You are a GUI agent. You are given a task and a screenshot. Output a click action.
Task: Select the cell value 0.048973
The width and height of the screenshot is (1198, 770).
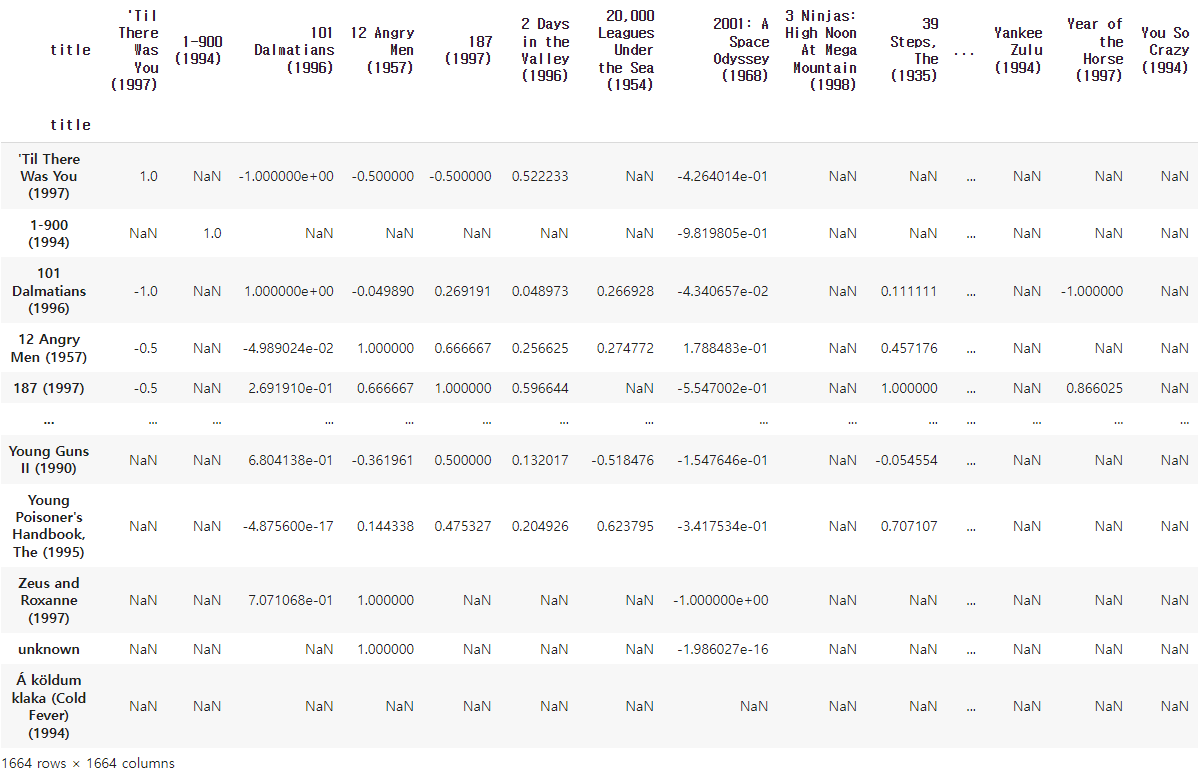pyautogui.click(x=540, y=291)
